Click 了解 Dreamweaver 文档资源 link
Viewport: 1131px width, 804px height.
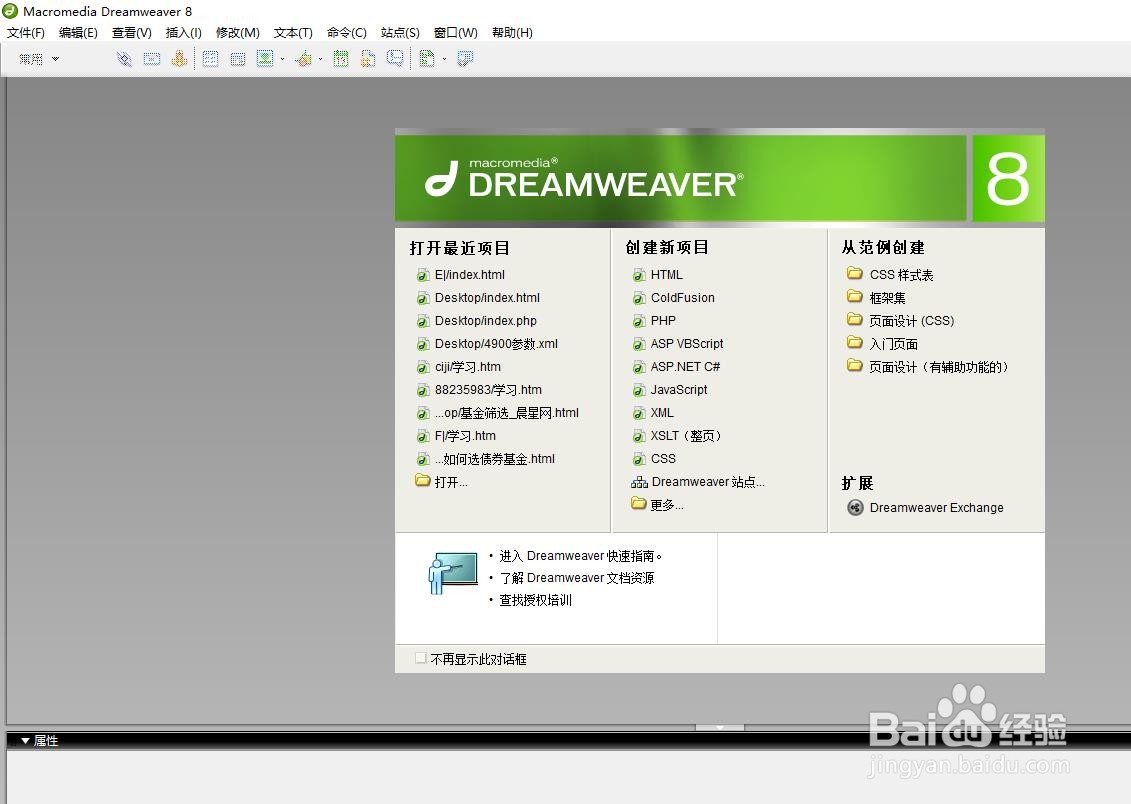(576, 578)
